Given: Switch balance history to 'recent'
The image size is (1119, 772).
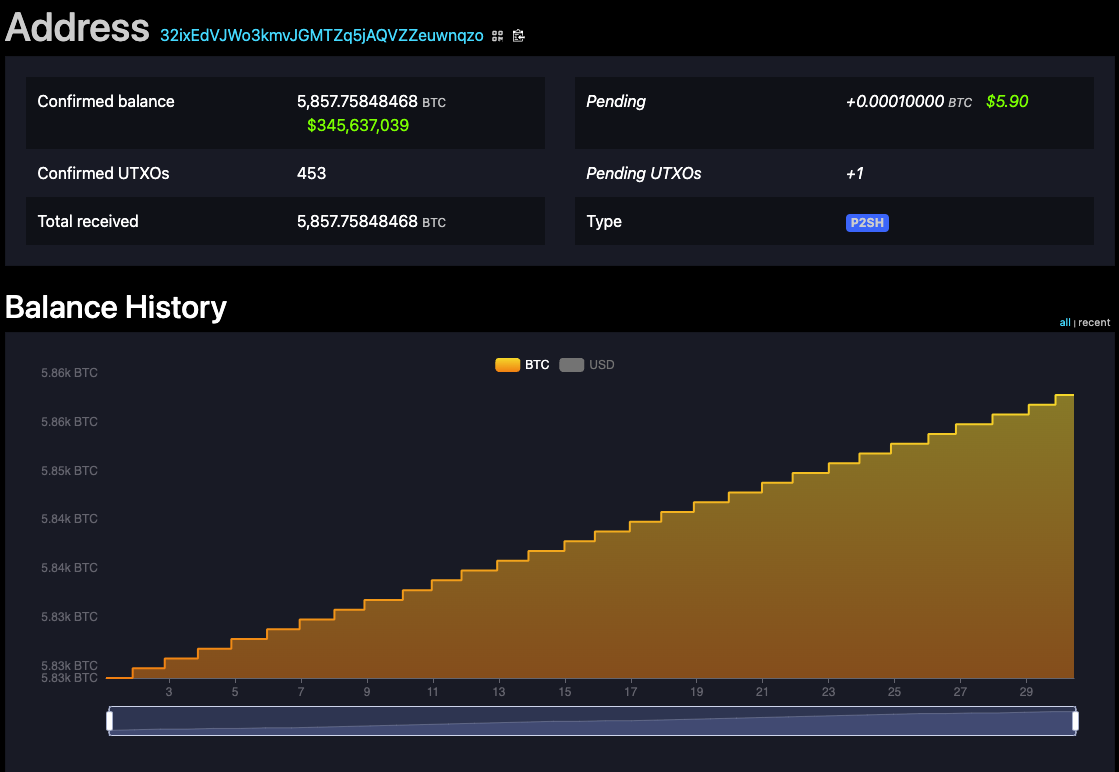Looking at the screenshot, I should 1094,322.
